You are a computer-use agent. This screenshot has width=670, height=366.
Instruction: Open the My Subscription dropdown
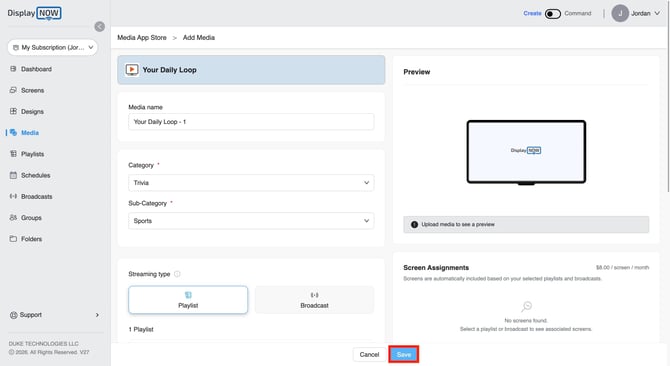click(x=53, y=47)
